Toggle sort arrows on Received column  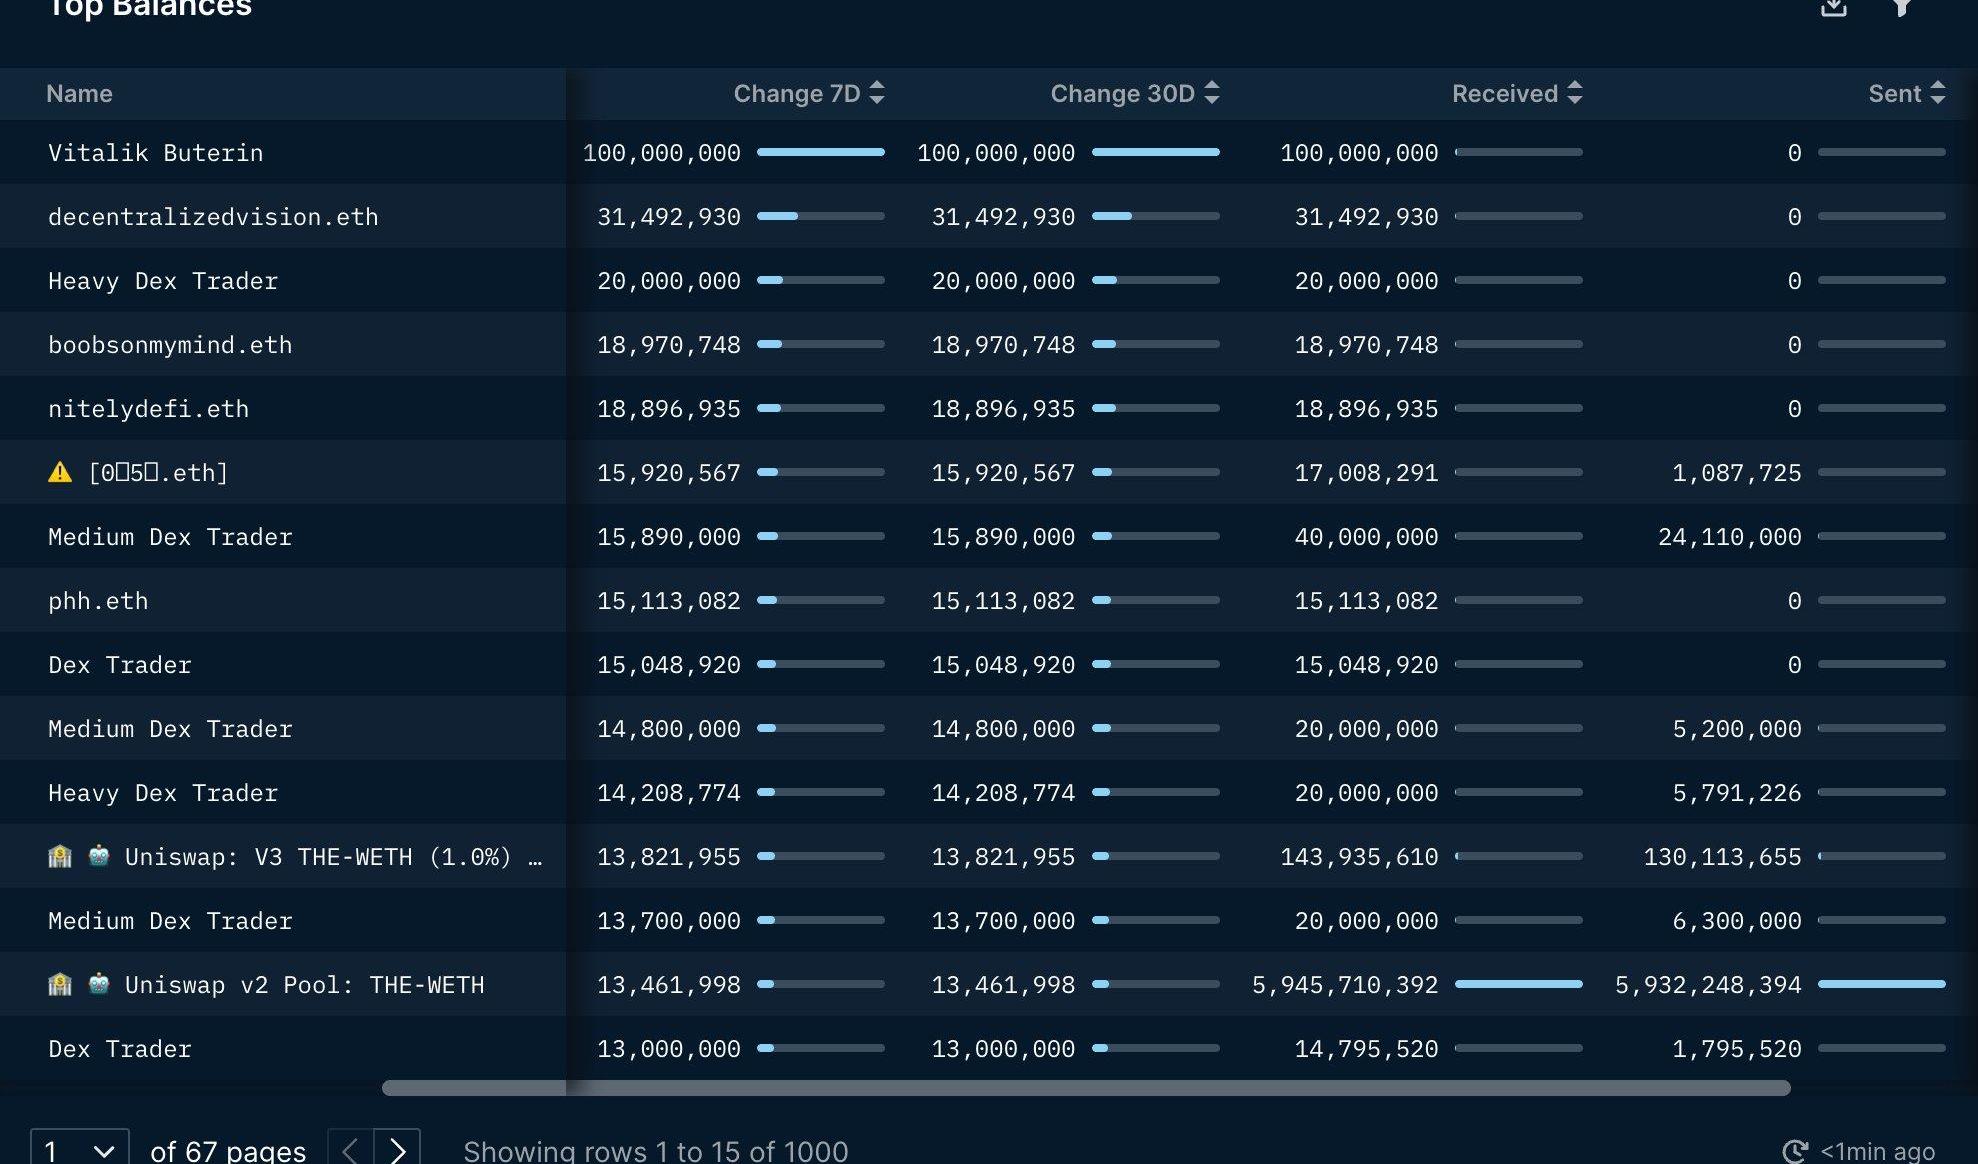(1574, 93)
